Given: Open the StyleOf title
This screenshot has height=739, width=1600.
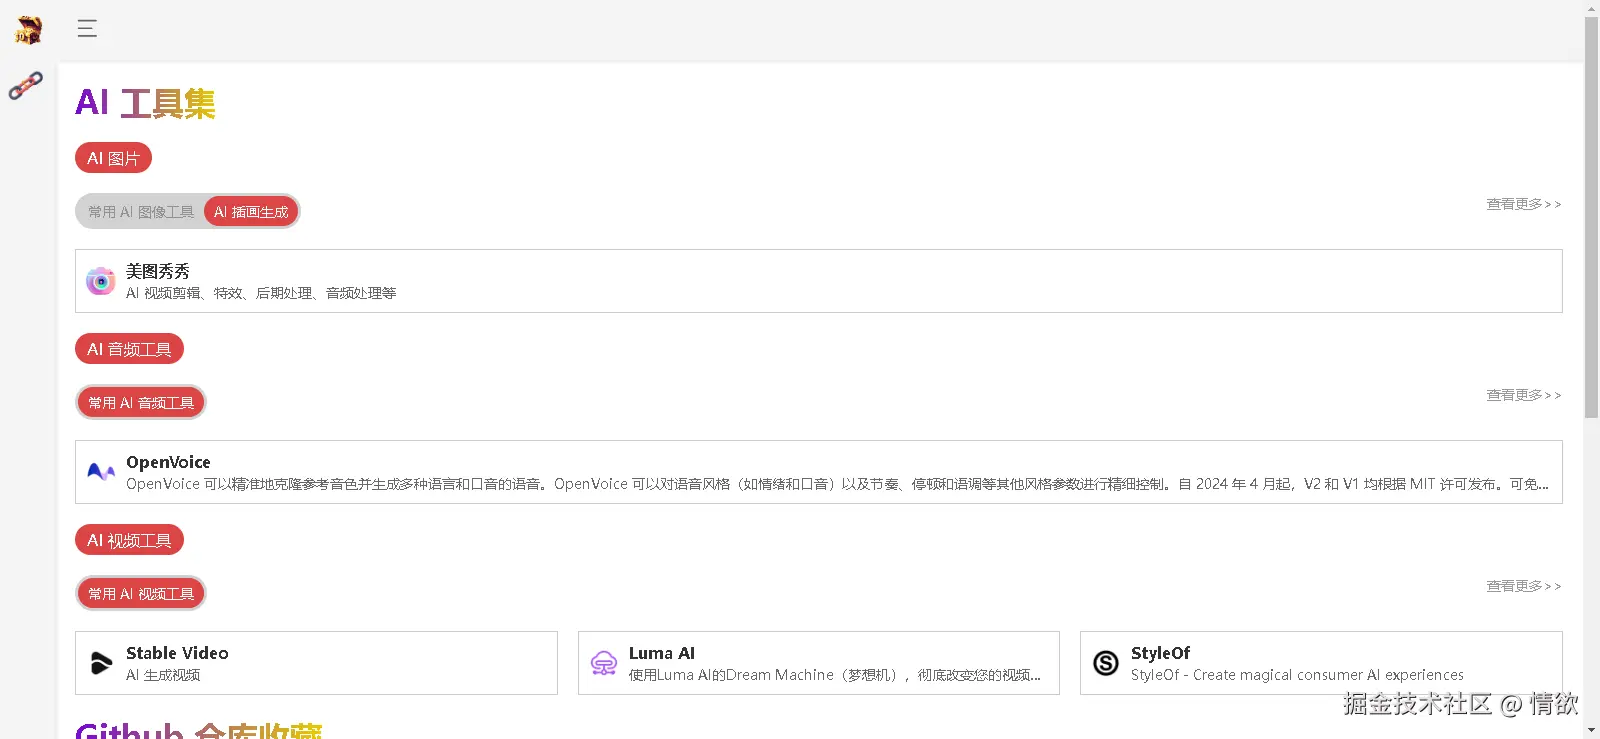Looking at the screenshot, I should pos(1160,653).
